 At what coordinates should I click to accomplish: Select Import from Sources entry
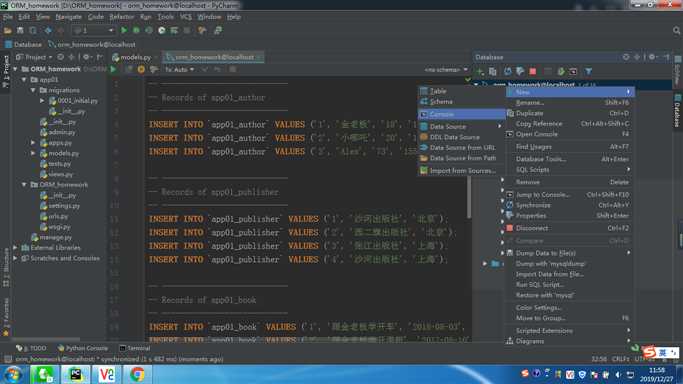461,171
